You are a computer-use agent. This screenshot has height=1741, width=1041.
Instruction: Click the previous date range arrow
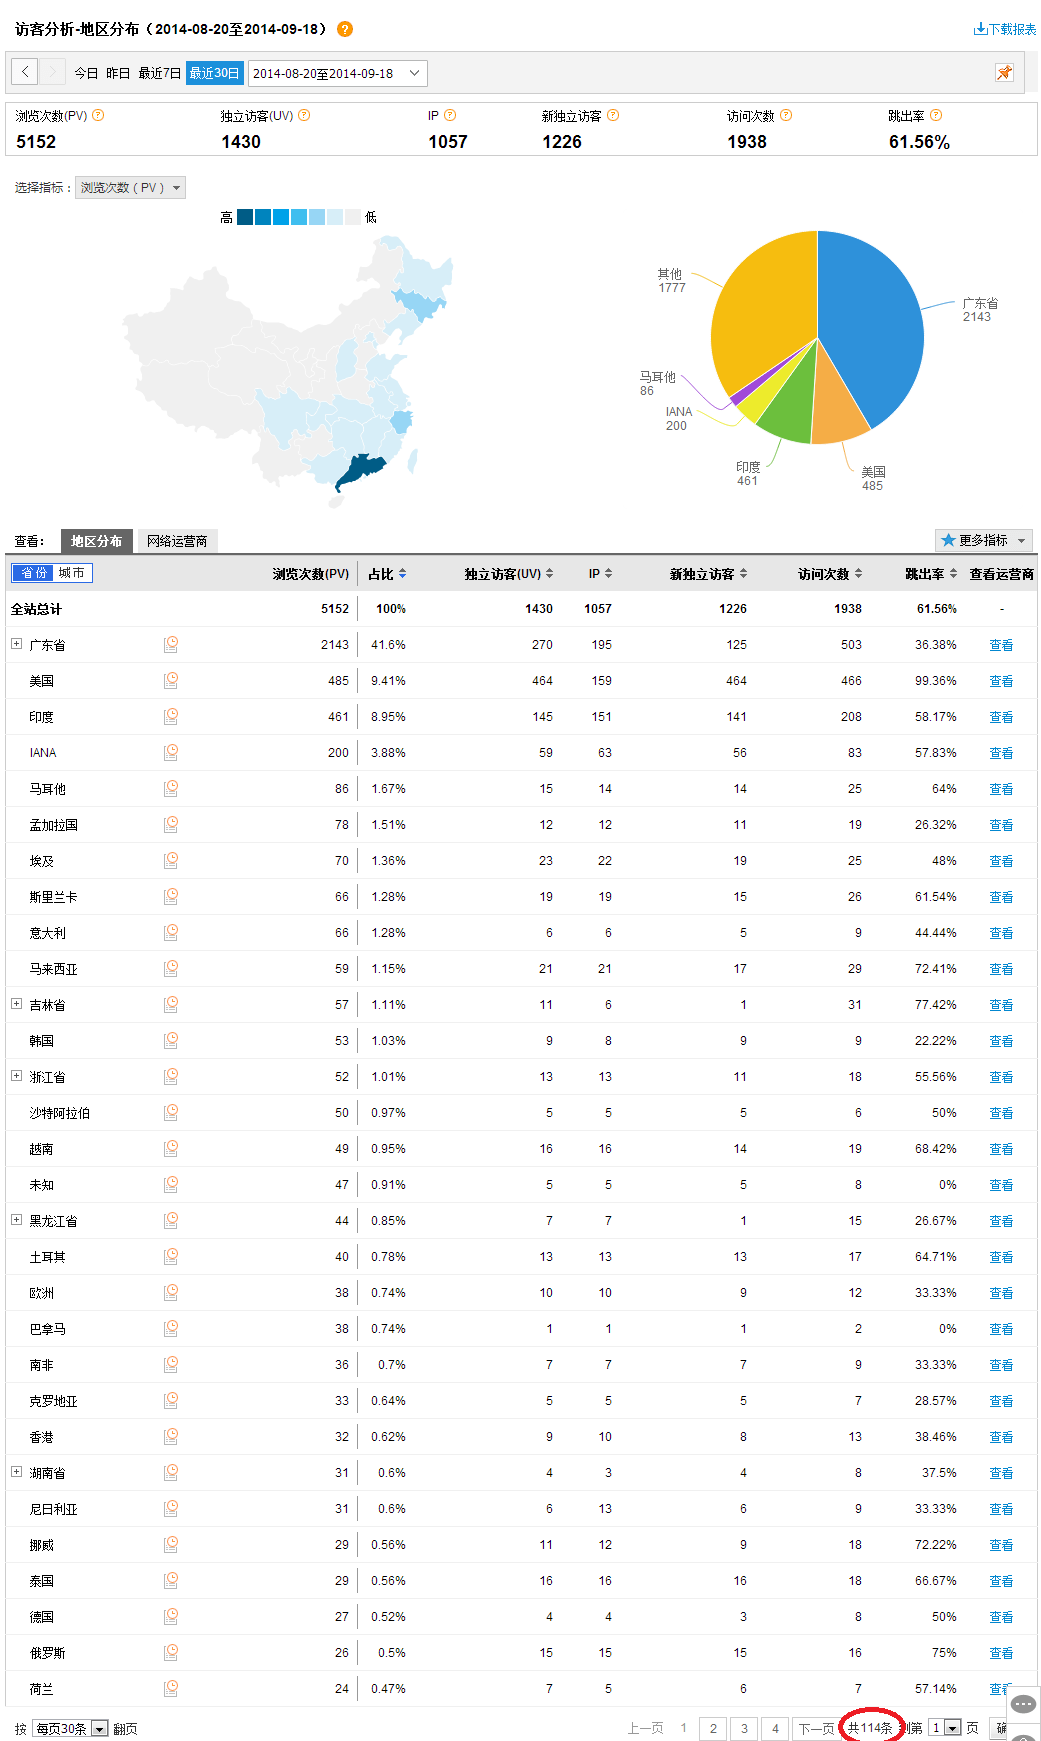click(x=25, y=72)
